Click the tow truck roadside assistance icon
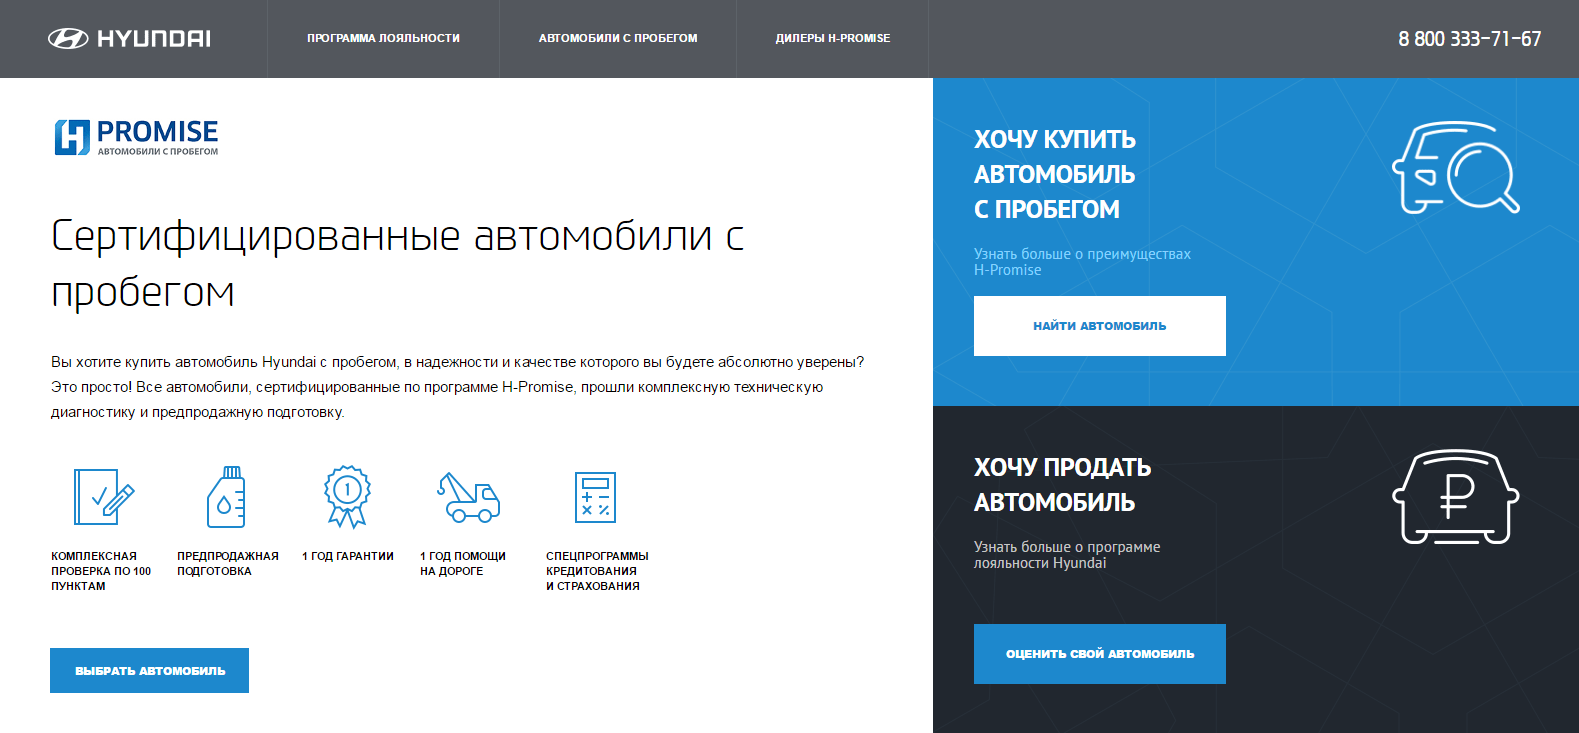Image resolution: width=1579 pixels, height=733 pixels. [x=468, y=497]
